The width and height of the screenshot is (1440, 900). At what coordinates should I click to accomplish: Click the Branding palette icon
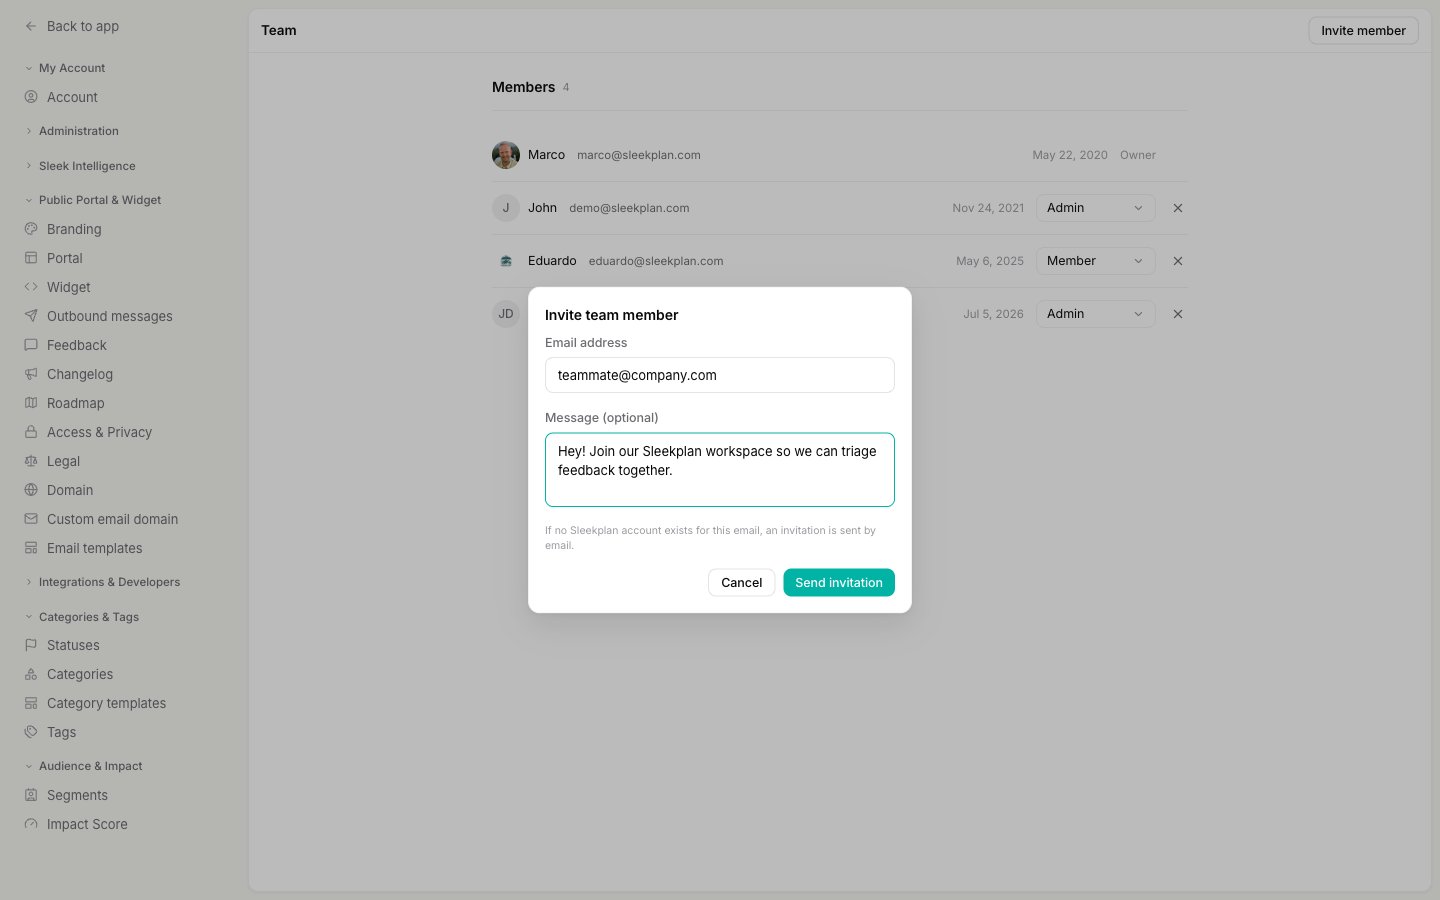click(x=31, y=229)
